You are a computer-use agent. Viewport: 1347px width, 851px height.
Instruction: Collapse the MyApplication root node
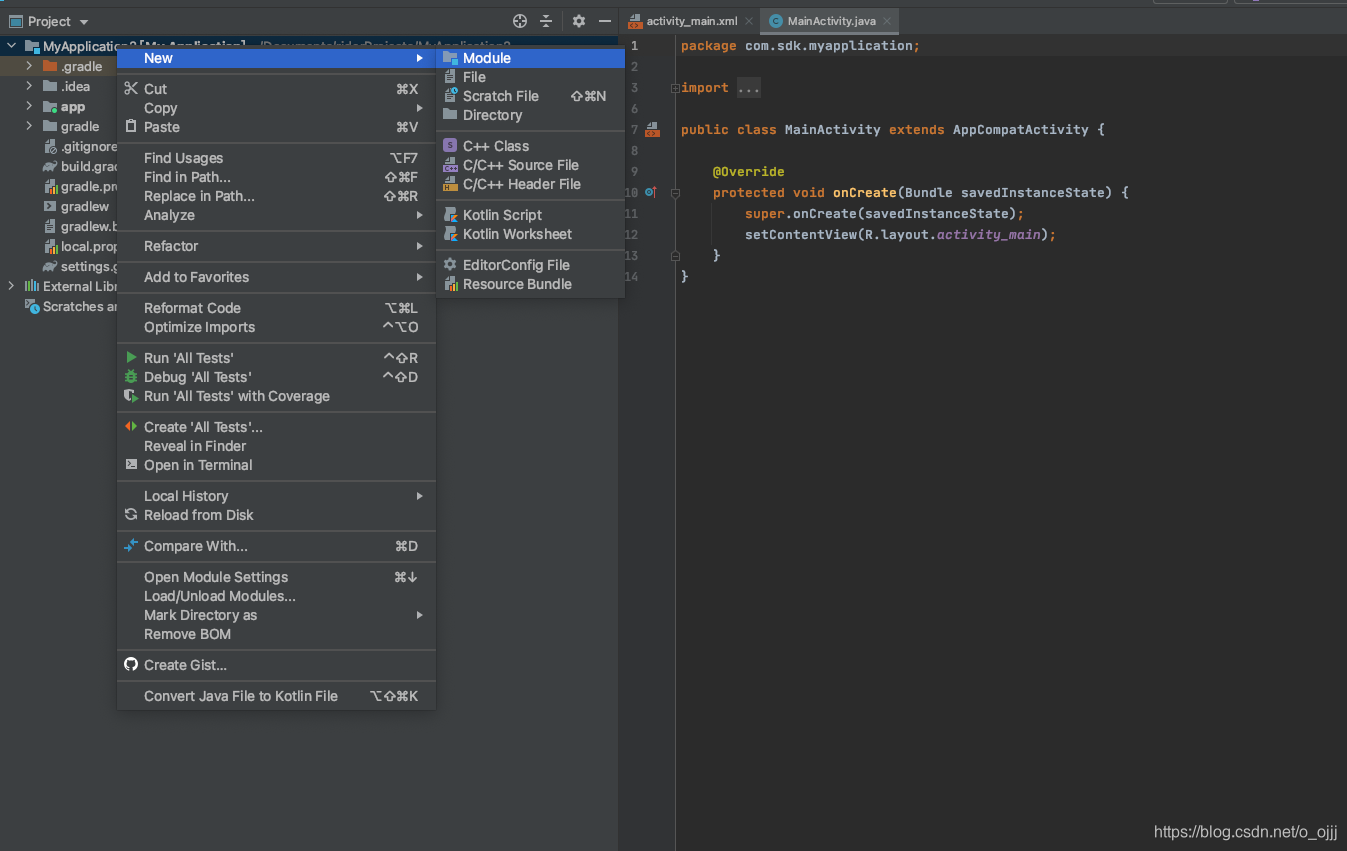pyautogui.click(x=11, y=46)
